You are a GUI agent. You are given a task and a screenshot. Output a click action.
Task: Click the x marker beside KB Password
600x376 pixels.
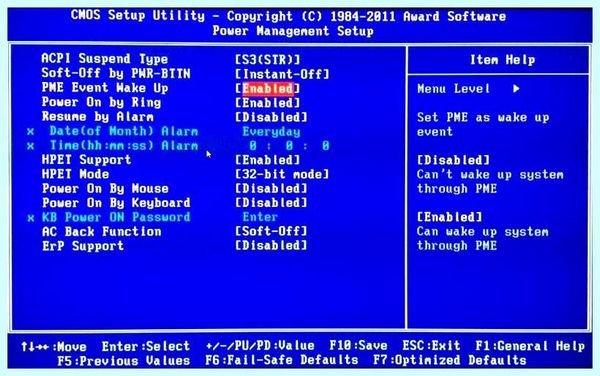31,218
